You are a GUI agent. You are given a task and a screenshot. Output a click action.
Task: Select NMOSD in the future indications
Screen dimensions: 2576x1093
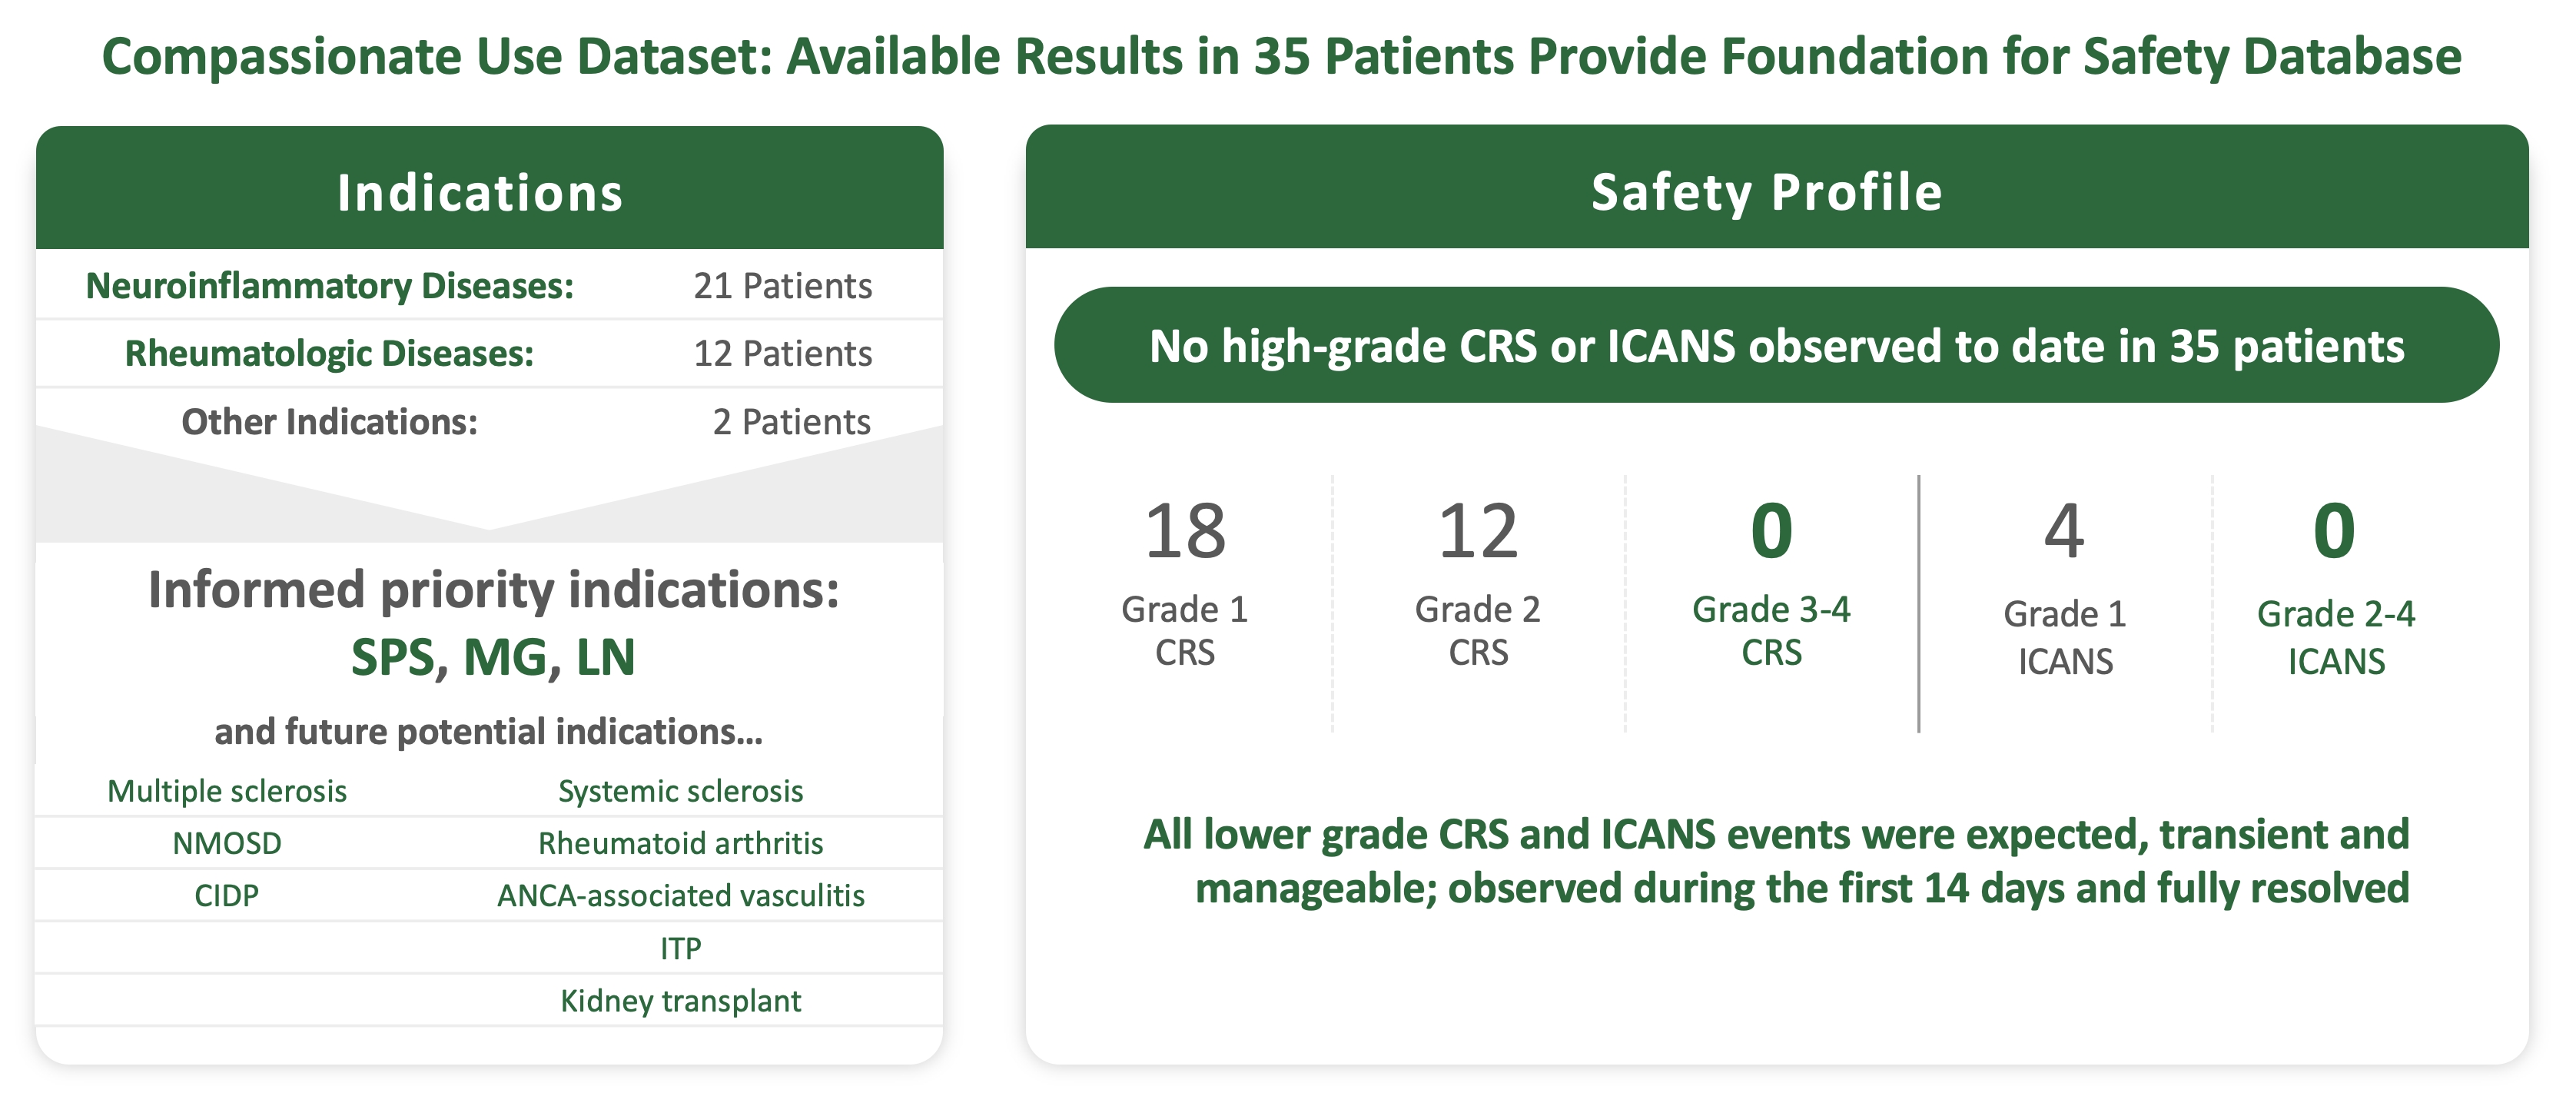[x=227, y=843]
